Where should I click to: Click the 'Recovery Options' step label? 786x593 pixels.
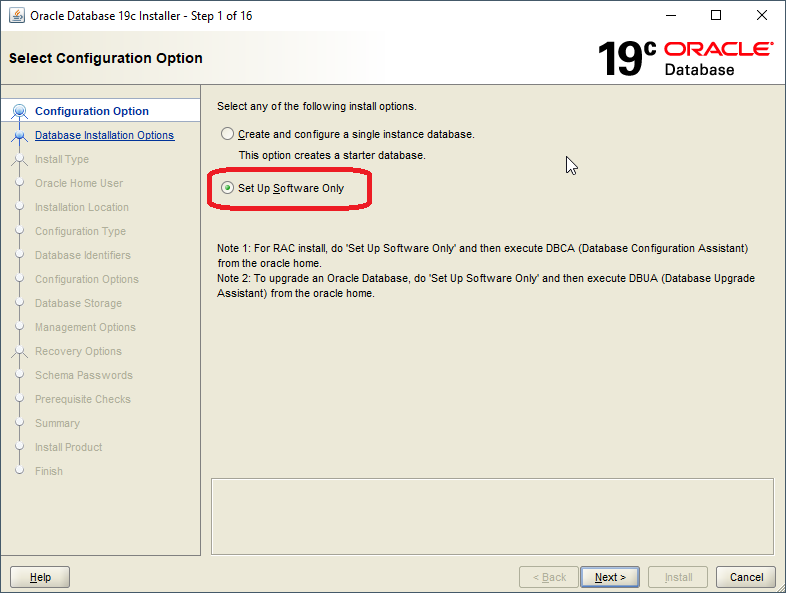click(78, 351)
